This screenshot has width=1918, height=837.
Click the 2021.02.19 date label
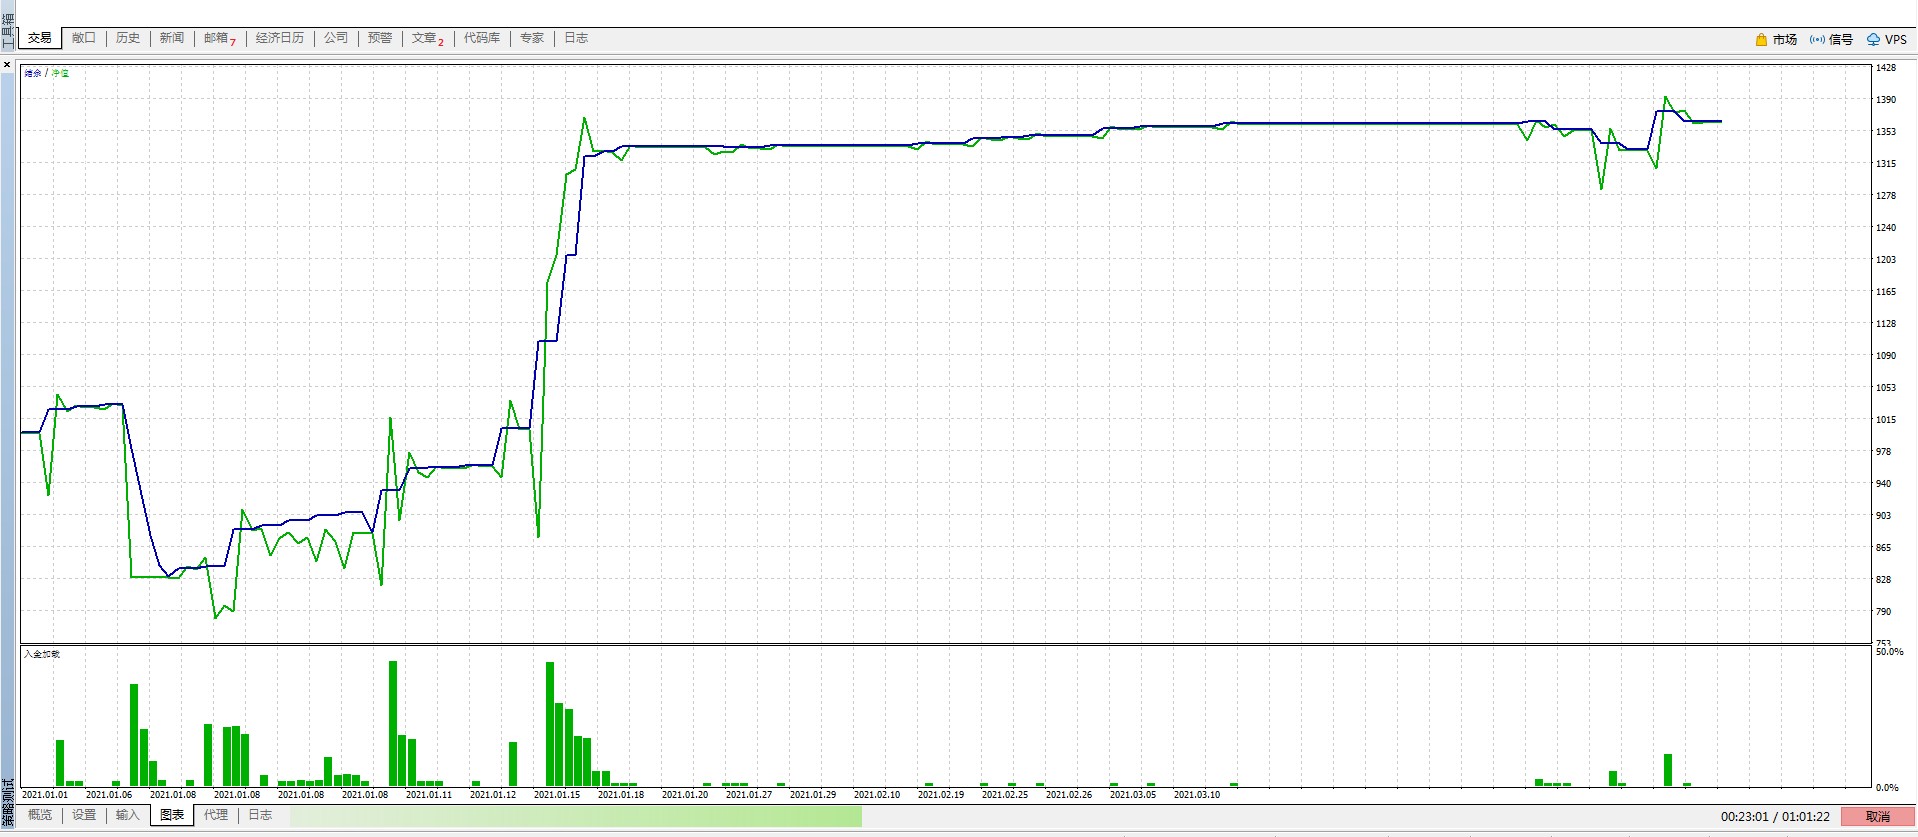941,795
